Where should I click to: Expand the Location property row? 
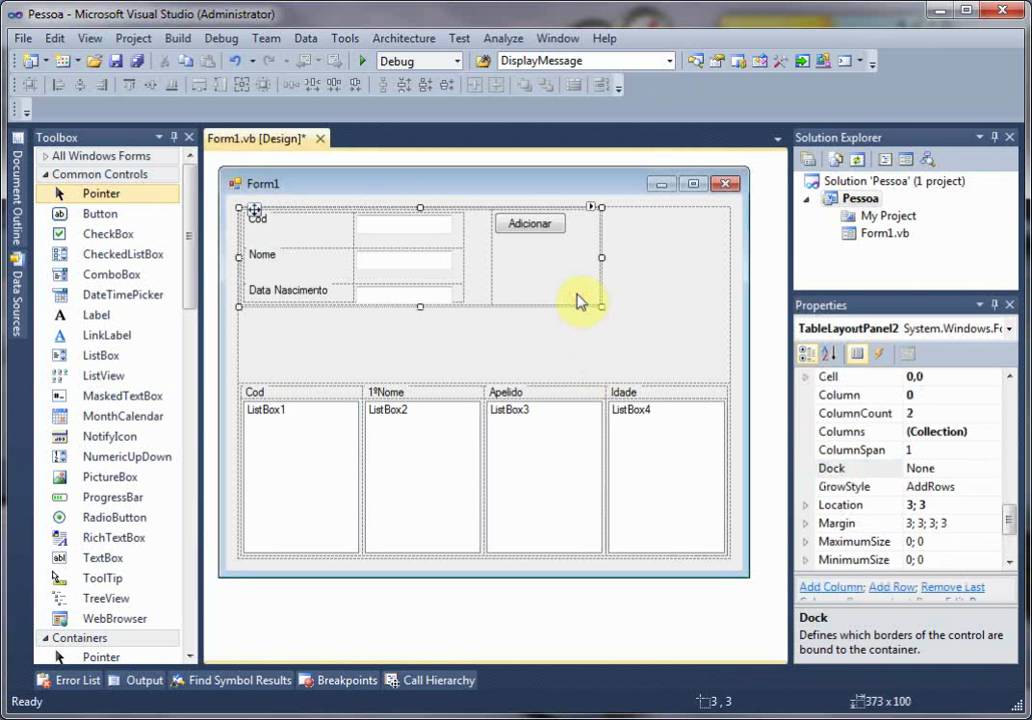pos(805,505)
